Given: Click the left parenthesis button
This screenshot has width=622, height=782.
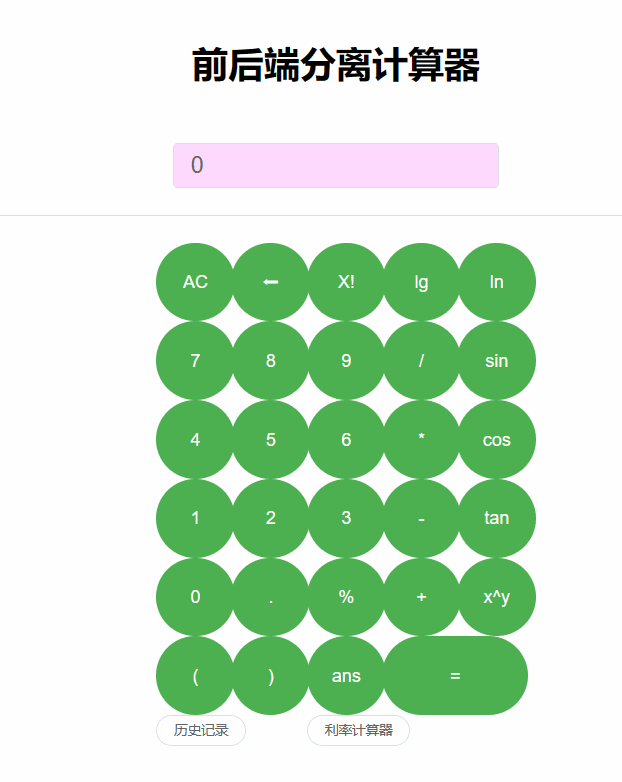Looking at the screenshot, I should 195,675.
